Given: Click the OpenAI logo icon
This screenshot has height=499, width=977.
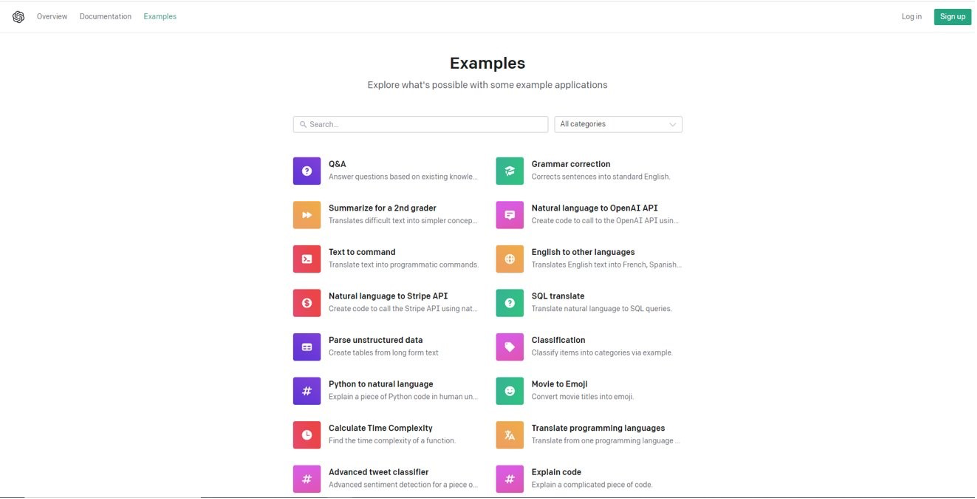Looking at the screenshot, I should tap(18, 17).
